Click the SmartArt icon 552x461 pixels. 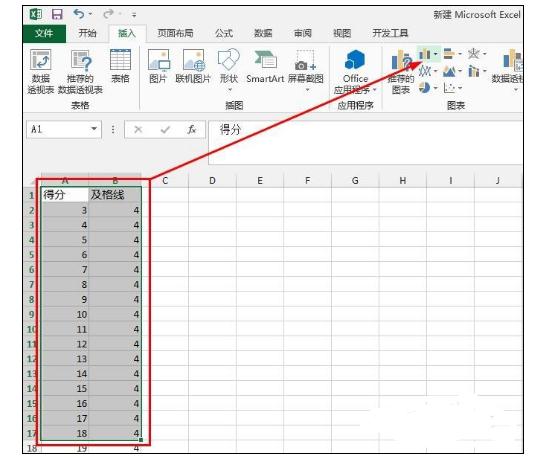click(265, 66)
